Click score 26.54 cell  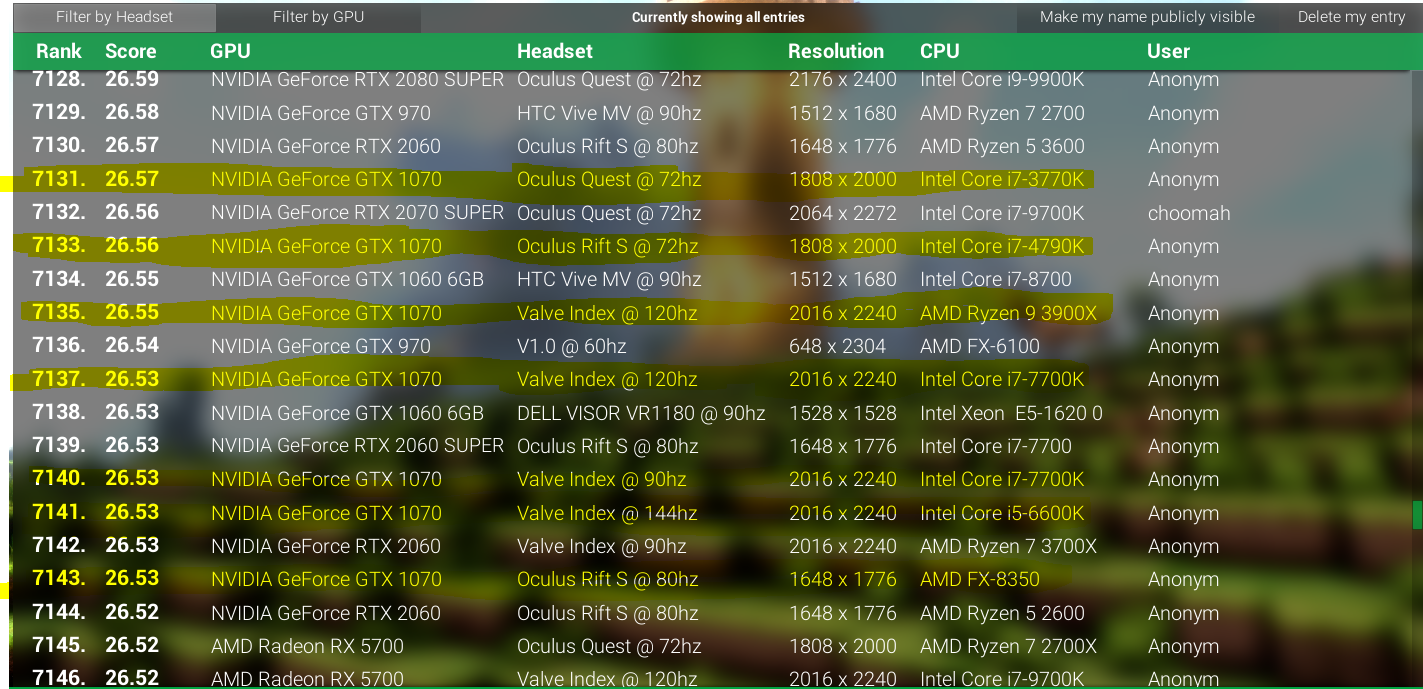(x=132, y=346)
